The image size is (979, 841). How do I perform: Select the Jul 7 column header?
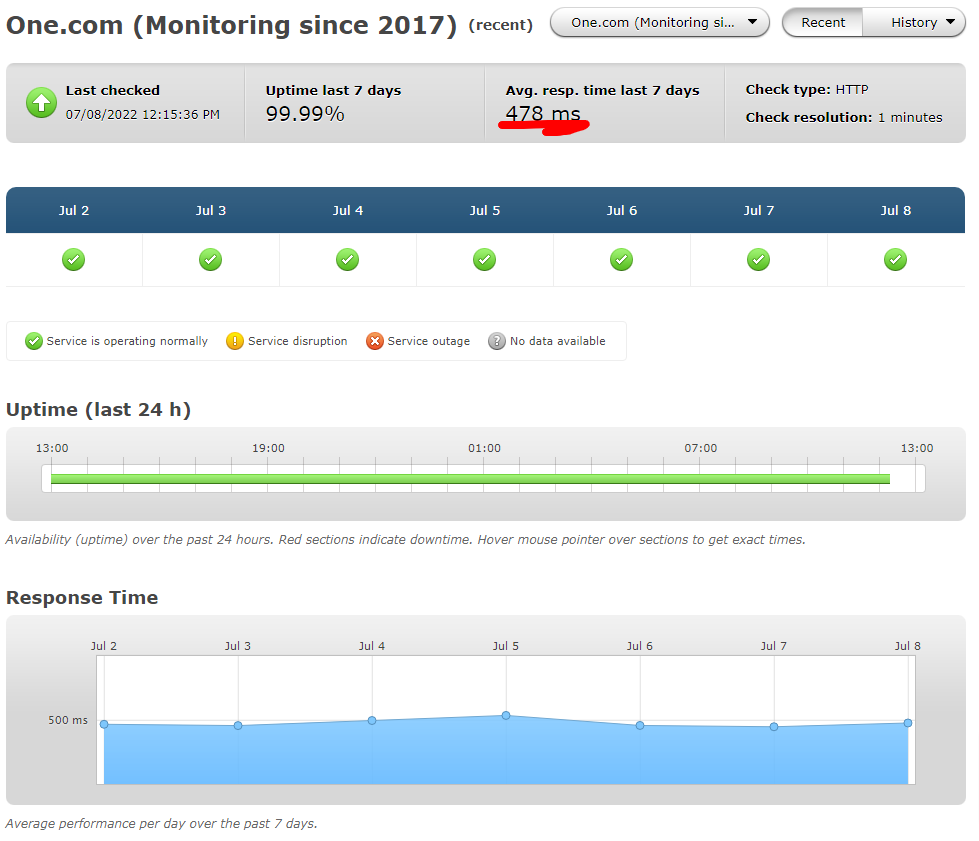759,210
